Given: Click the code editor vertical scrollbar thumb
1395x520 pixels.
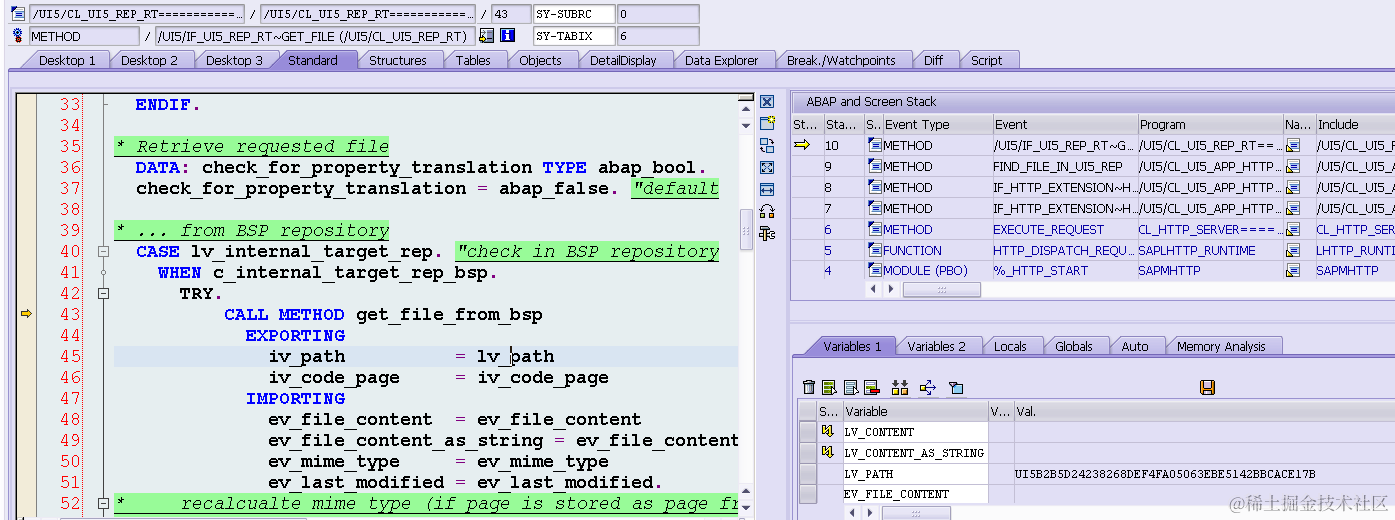Looking at the screenshot, I should click(x=745, y=229).
